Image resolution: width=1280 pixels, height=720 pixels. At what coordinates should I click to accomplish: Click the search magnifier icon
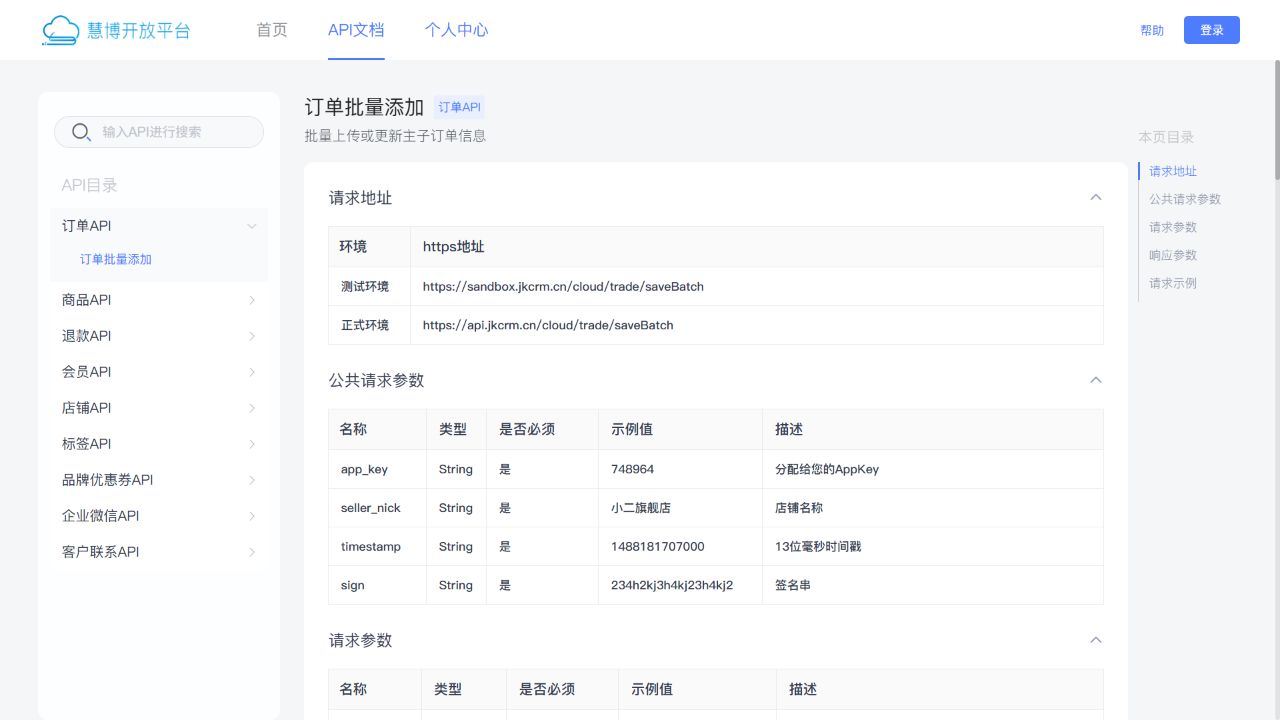[81, 132]
